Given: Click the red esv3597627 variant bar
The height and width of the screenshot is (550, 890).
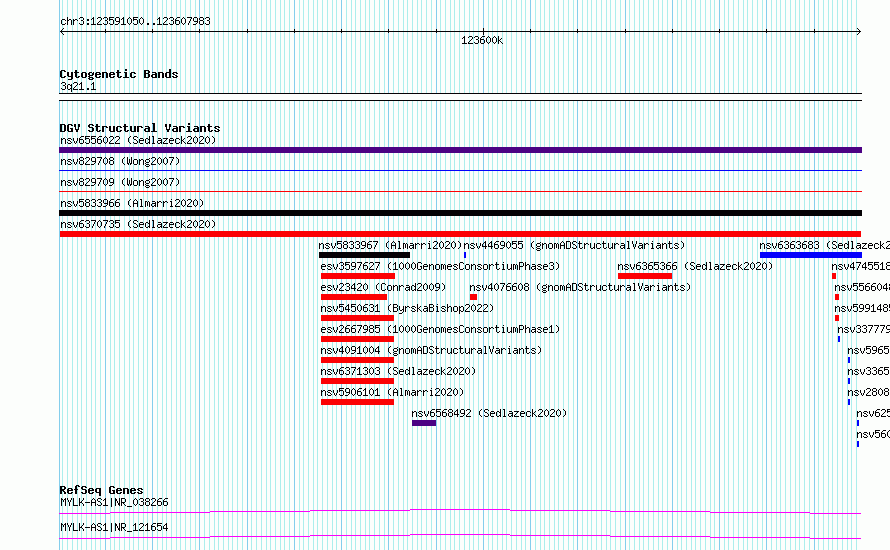Looking at the screenshot, I should click(358, 276).
